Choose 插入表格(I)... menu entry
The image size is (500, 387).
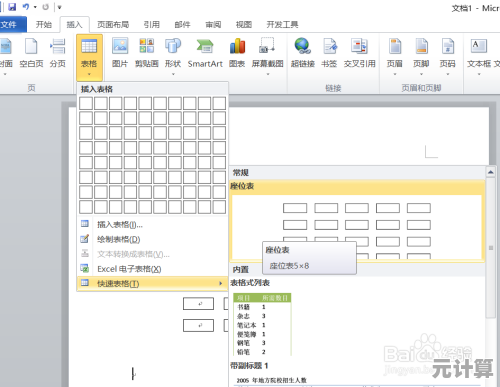click(152, 225)
